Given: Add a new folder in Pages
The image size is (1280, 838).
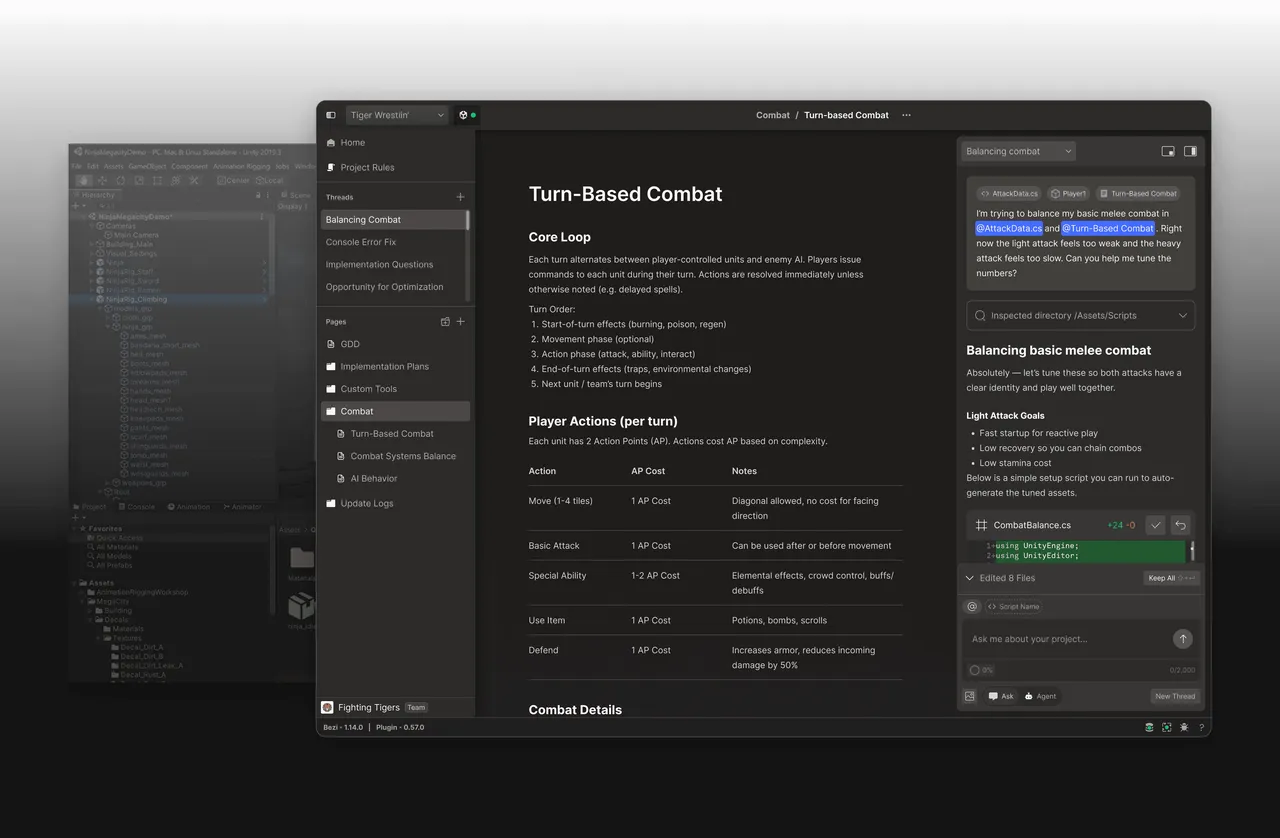Looking at the screenshot, I should tap(445, 322).
